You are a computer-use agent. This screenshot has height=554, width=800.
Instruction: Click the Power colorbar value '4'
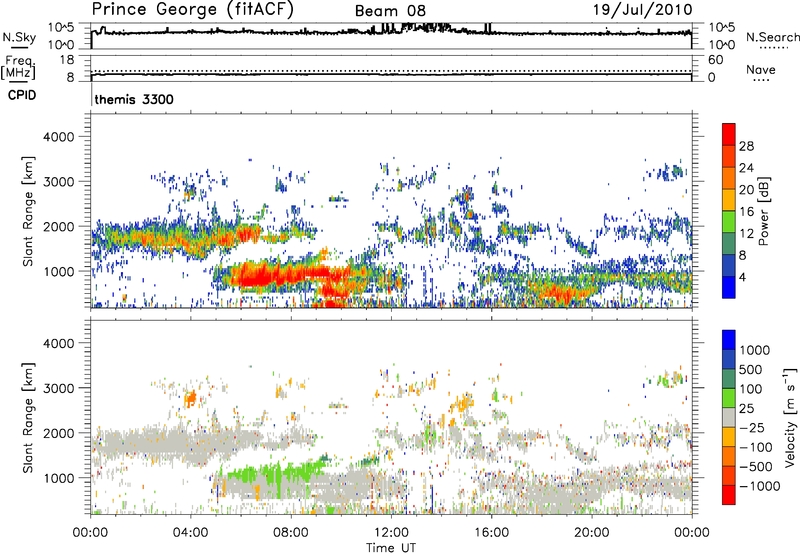click(x=742, y=278)
